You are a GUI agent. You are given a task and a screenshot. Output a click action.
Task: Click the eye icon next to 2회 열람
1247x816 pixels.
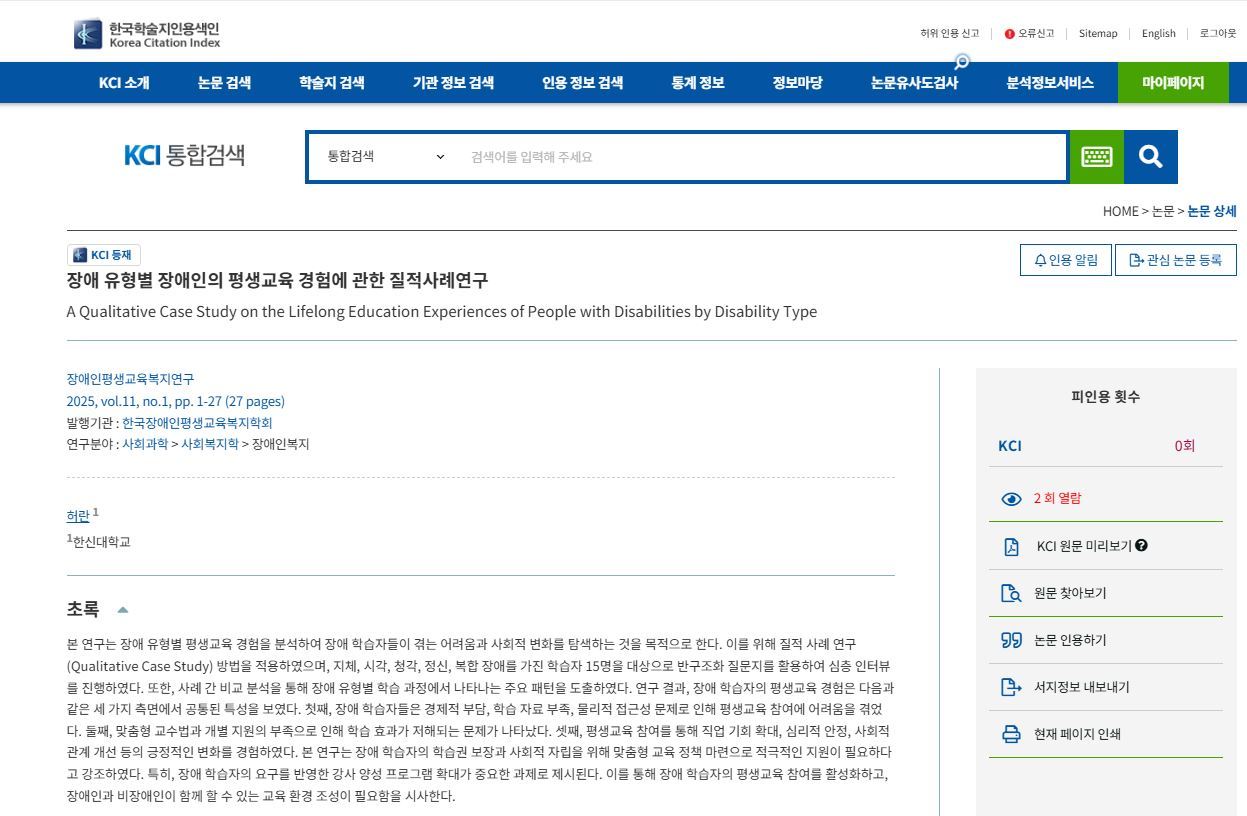1011,499
